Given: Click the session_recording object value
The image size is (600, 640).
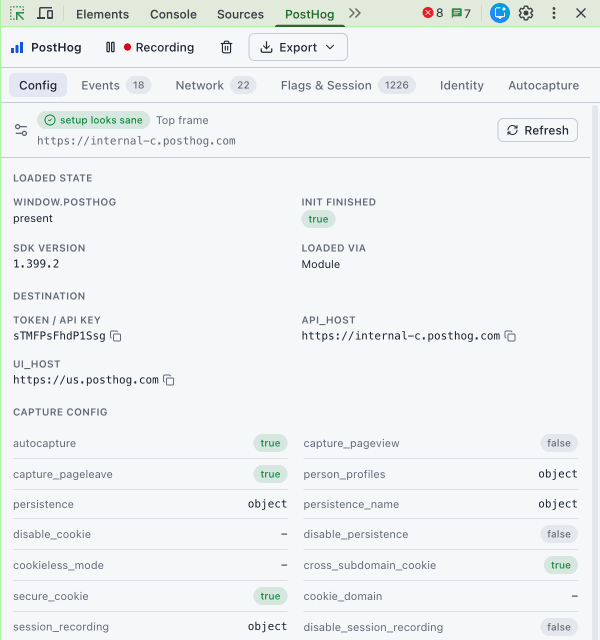Looking at the screenshot, I should (267, 627).
